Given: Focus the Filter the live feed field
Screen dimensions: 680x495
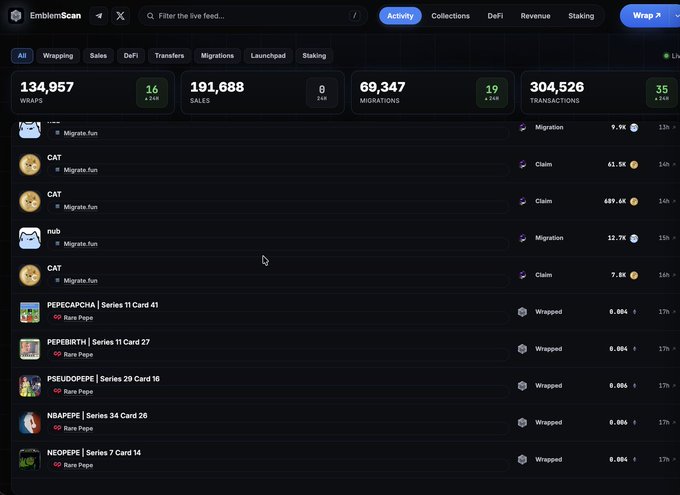Looking at the screenshot, I should click(253, 16).
